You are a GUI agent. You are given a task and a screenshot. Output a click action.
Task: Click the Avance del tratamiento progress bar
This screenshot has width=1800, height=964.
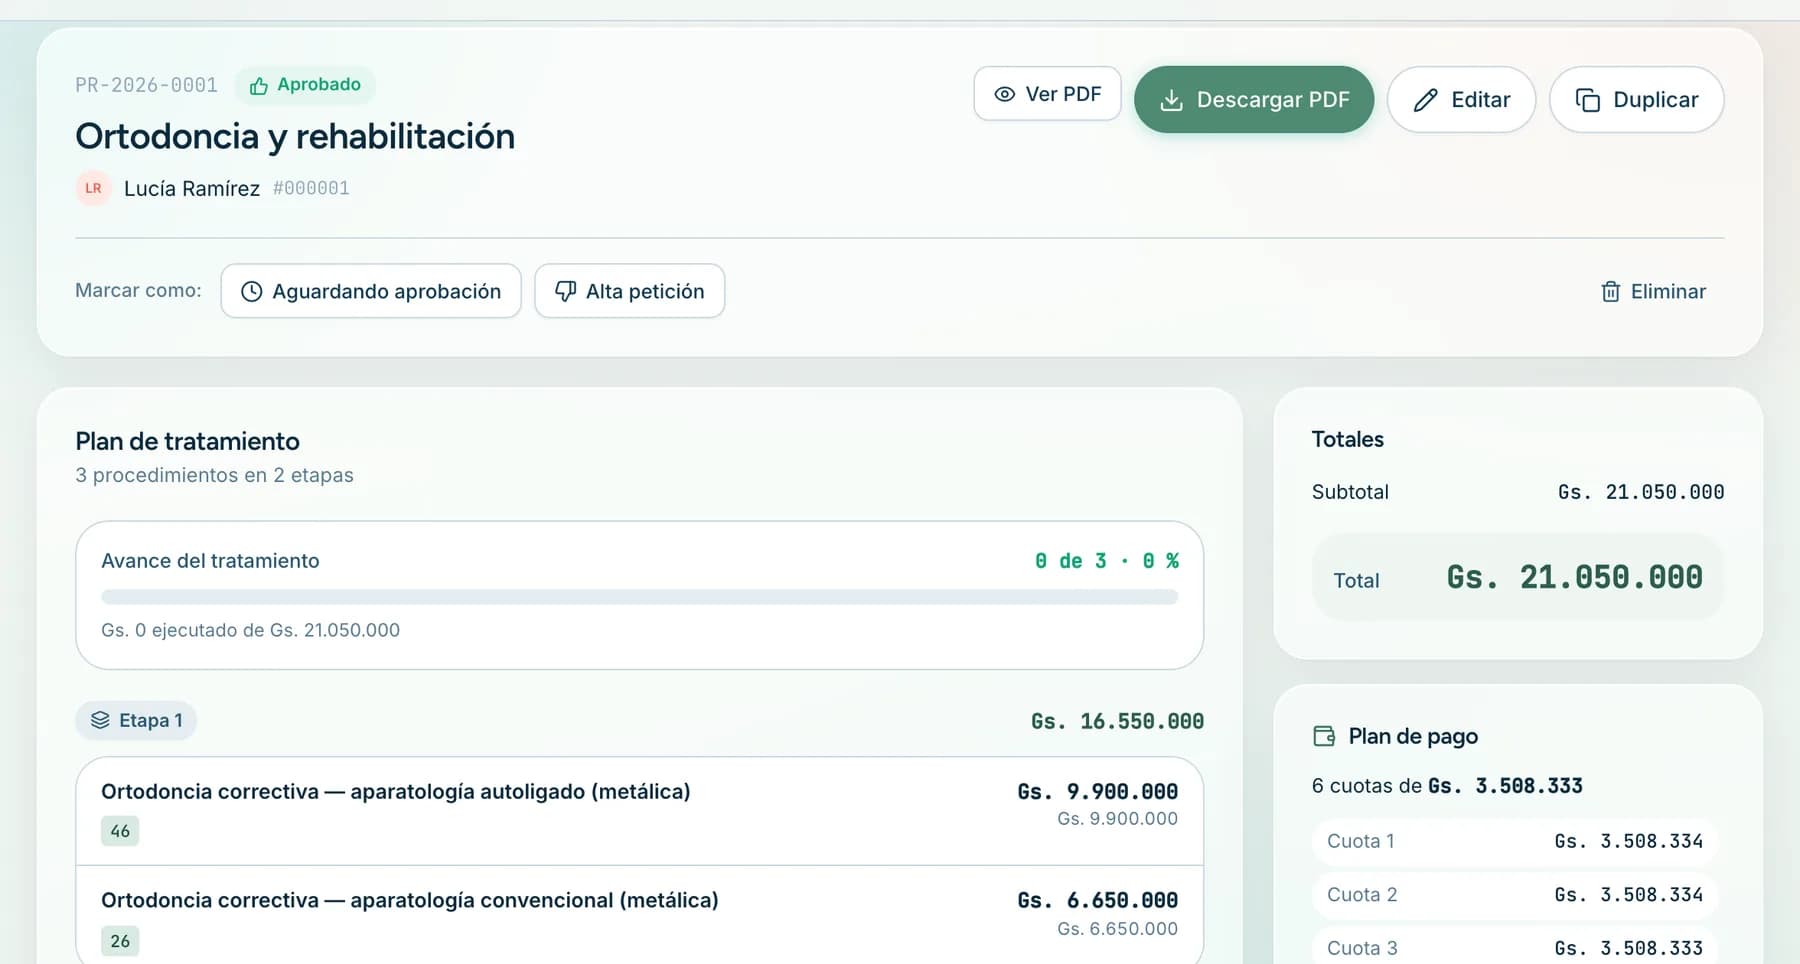(x=640, y=597)
